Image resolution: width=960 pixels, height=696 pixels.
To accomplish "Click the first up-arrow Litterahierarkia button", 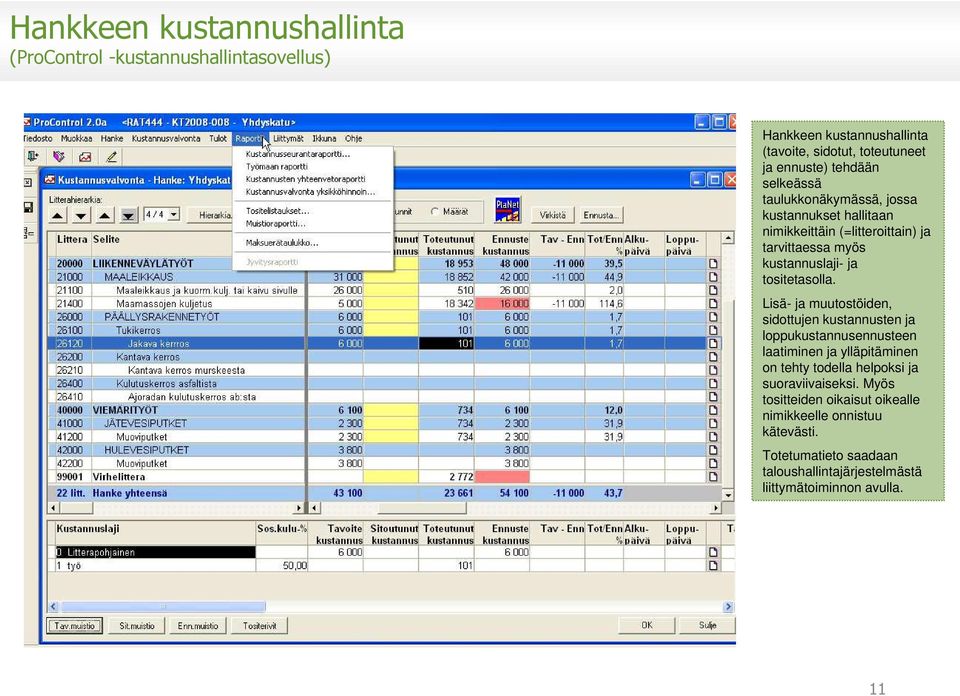I will tap(58, 215).
